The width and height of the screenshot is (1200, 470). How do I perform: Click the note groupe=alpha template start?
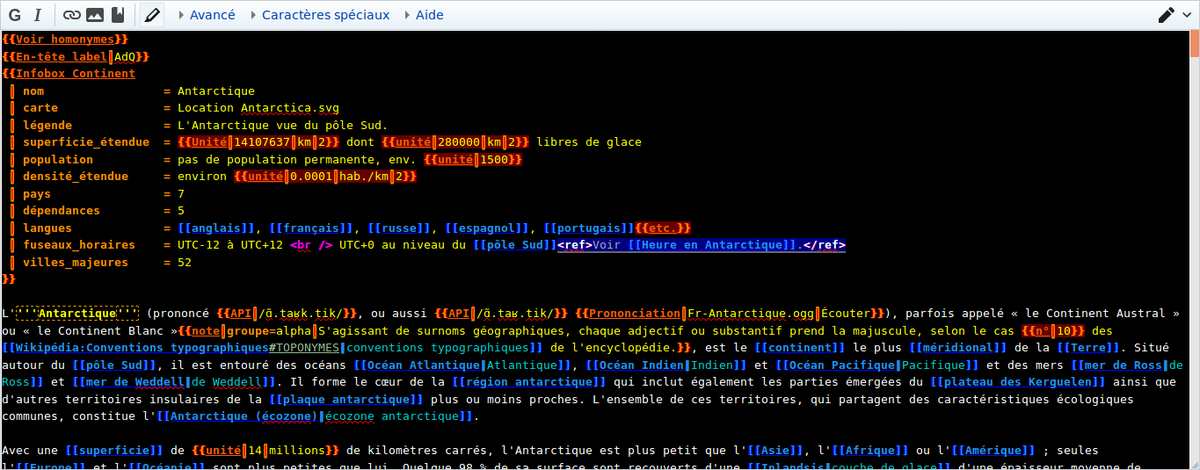[249, 330]
